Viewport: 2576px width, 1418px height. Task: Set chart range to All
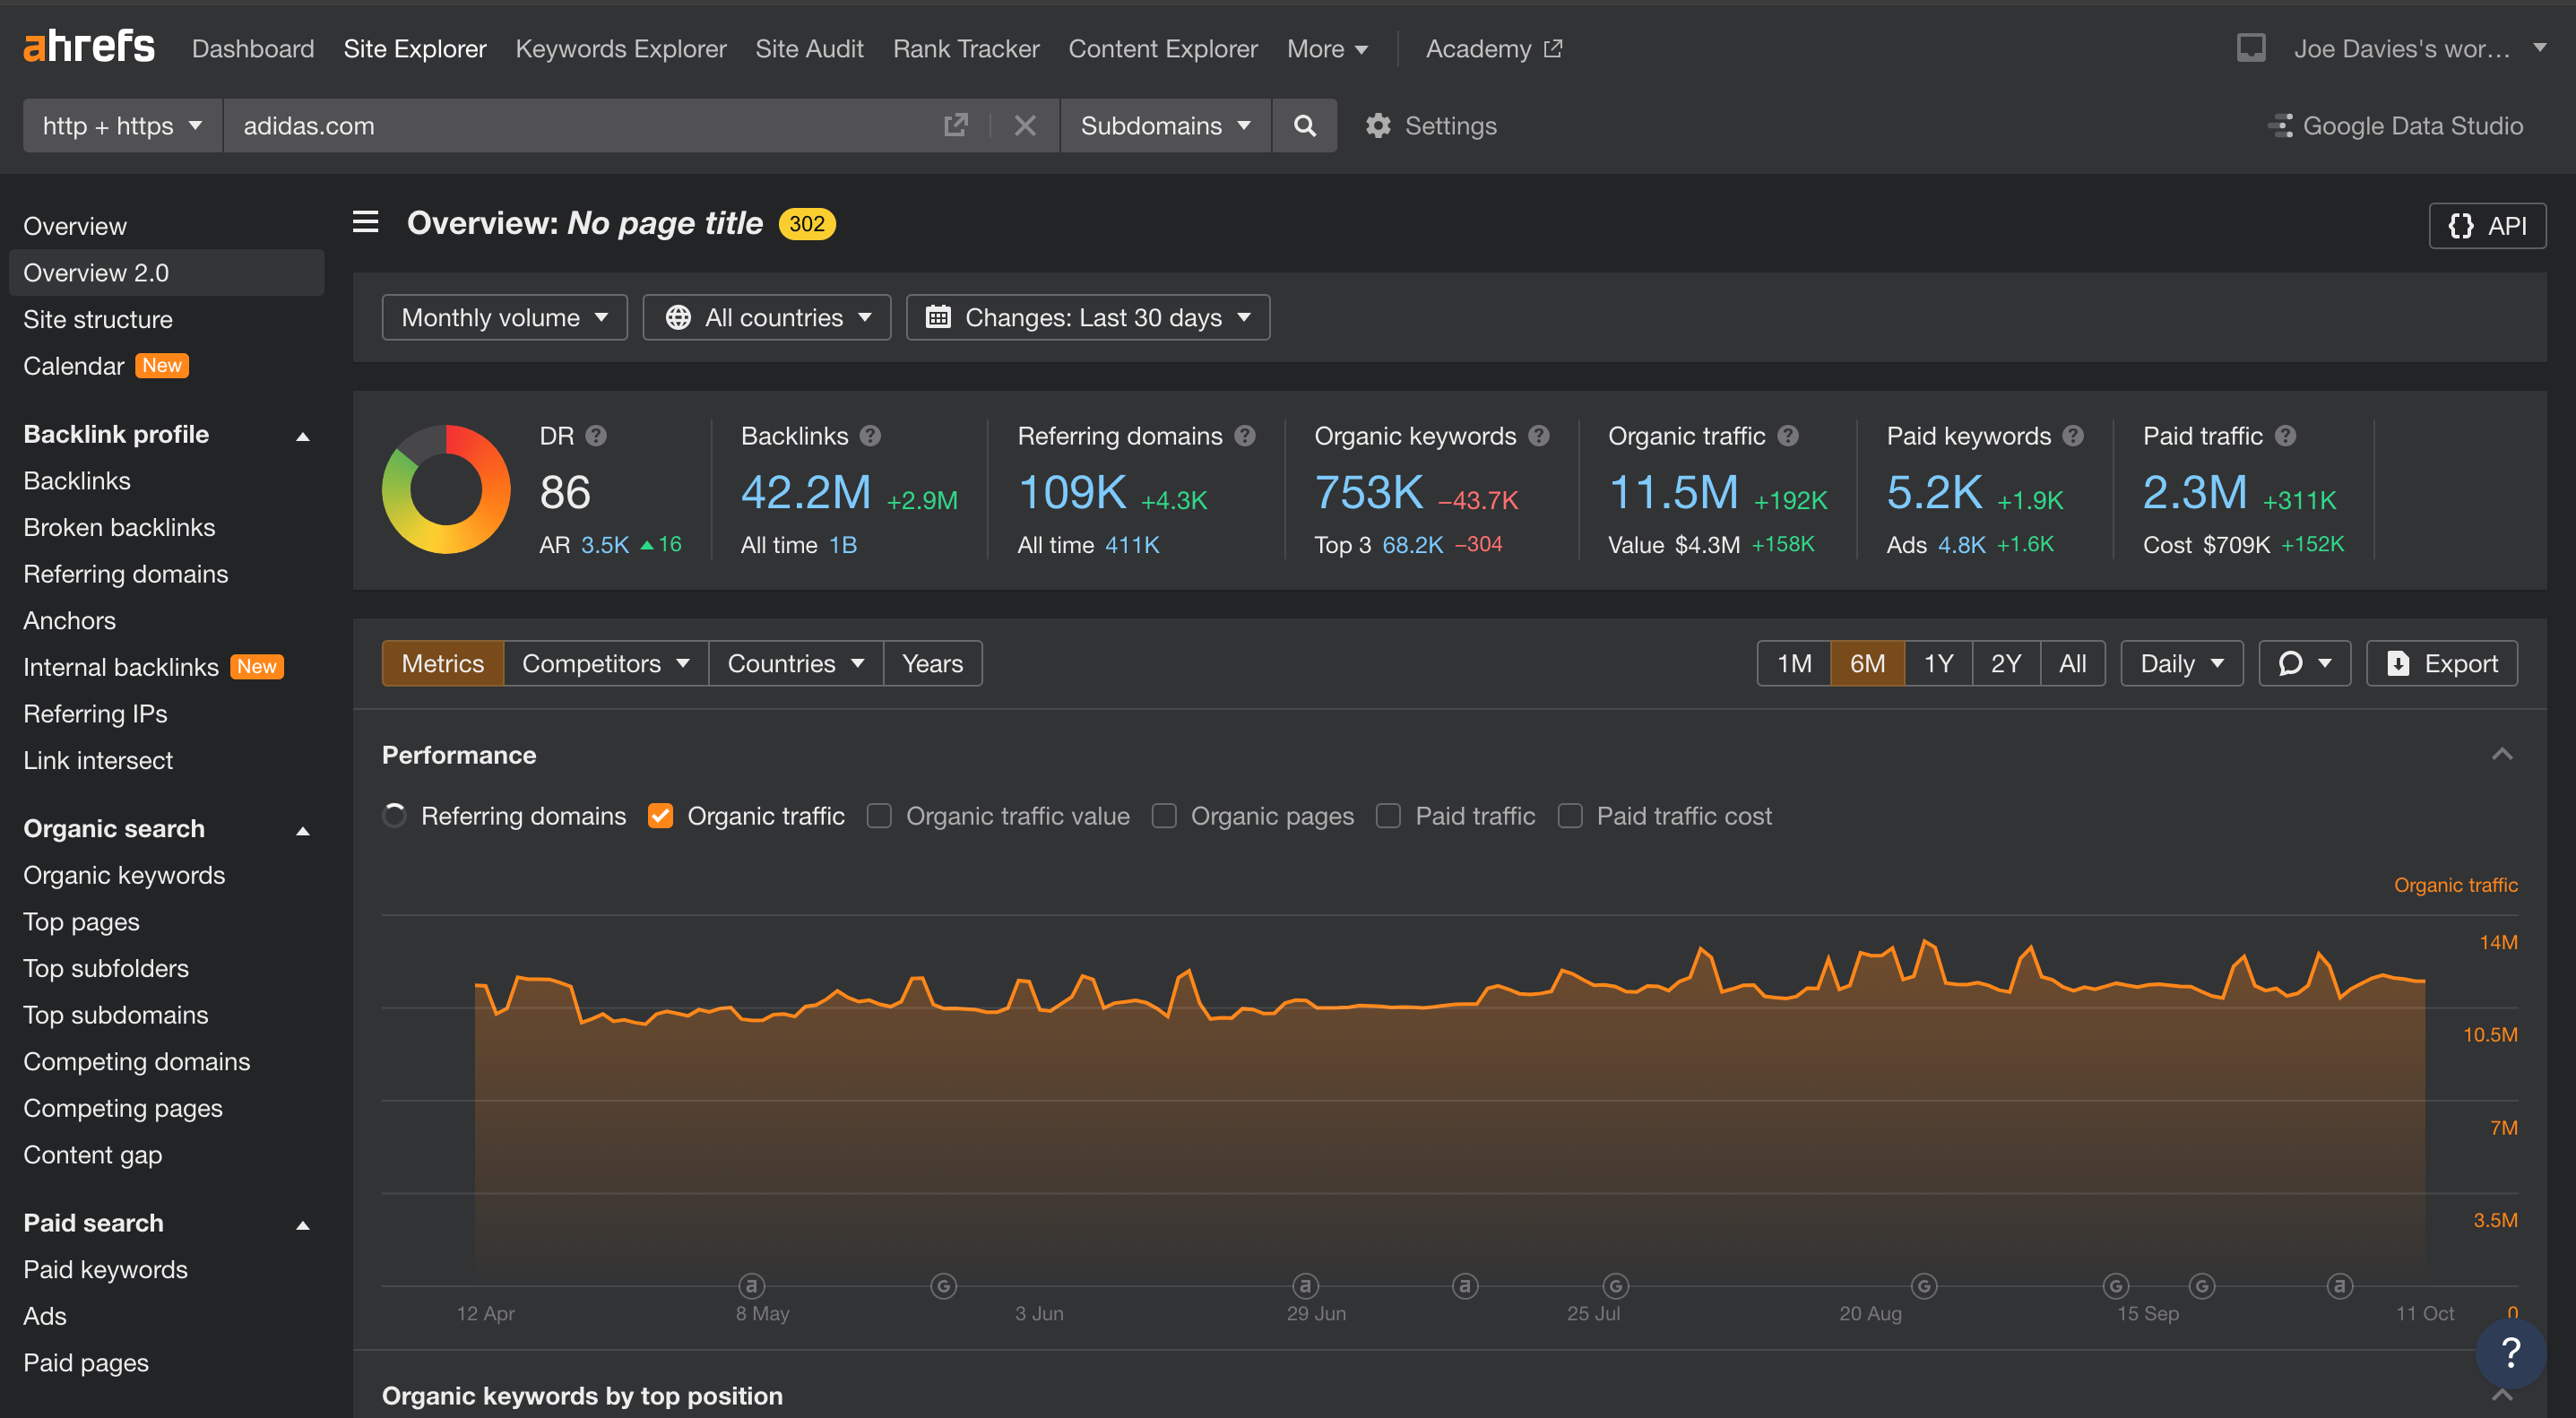tap(2072, 663)
